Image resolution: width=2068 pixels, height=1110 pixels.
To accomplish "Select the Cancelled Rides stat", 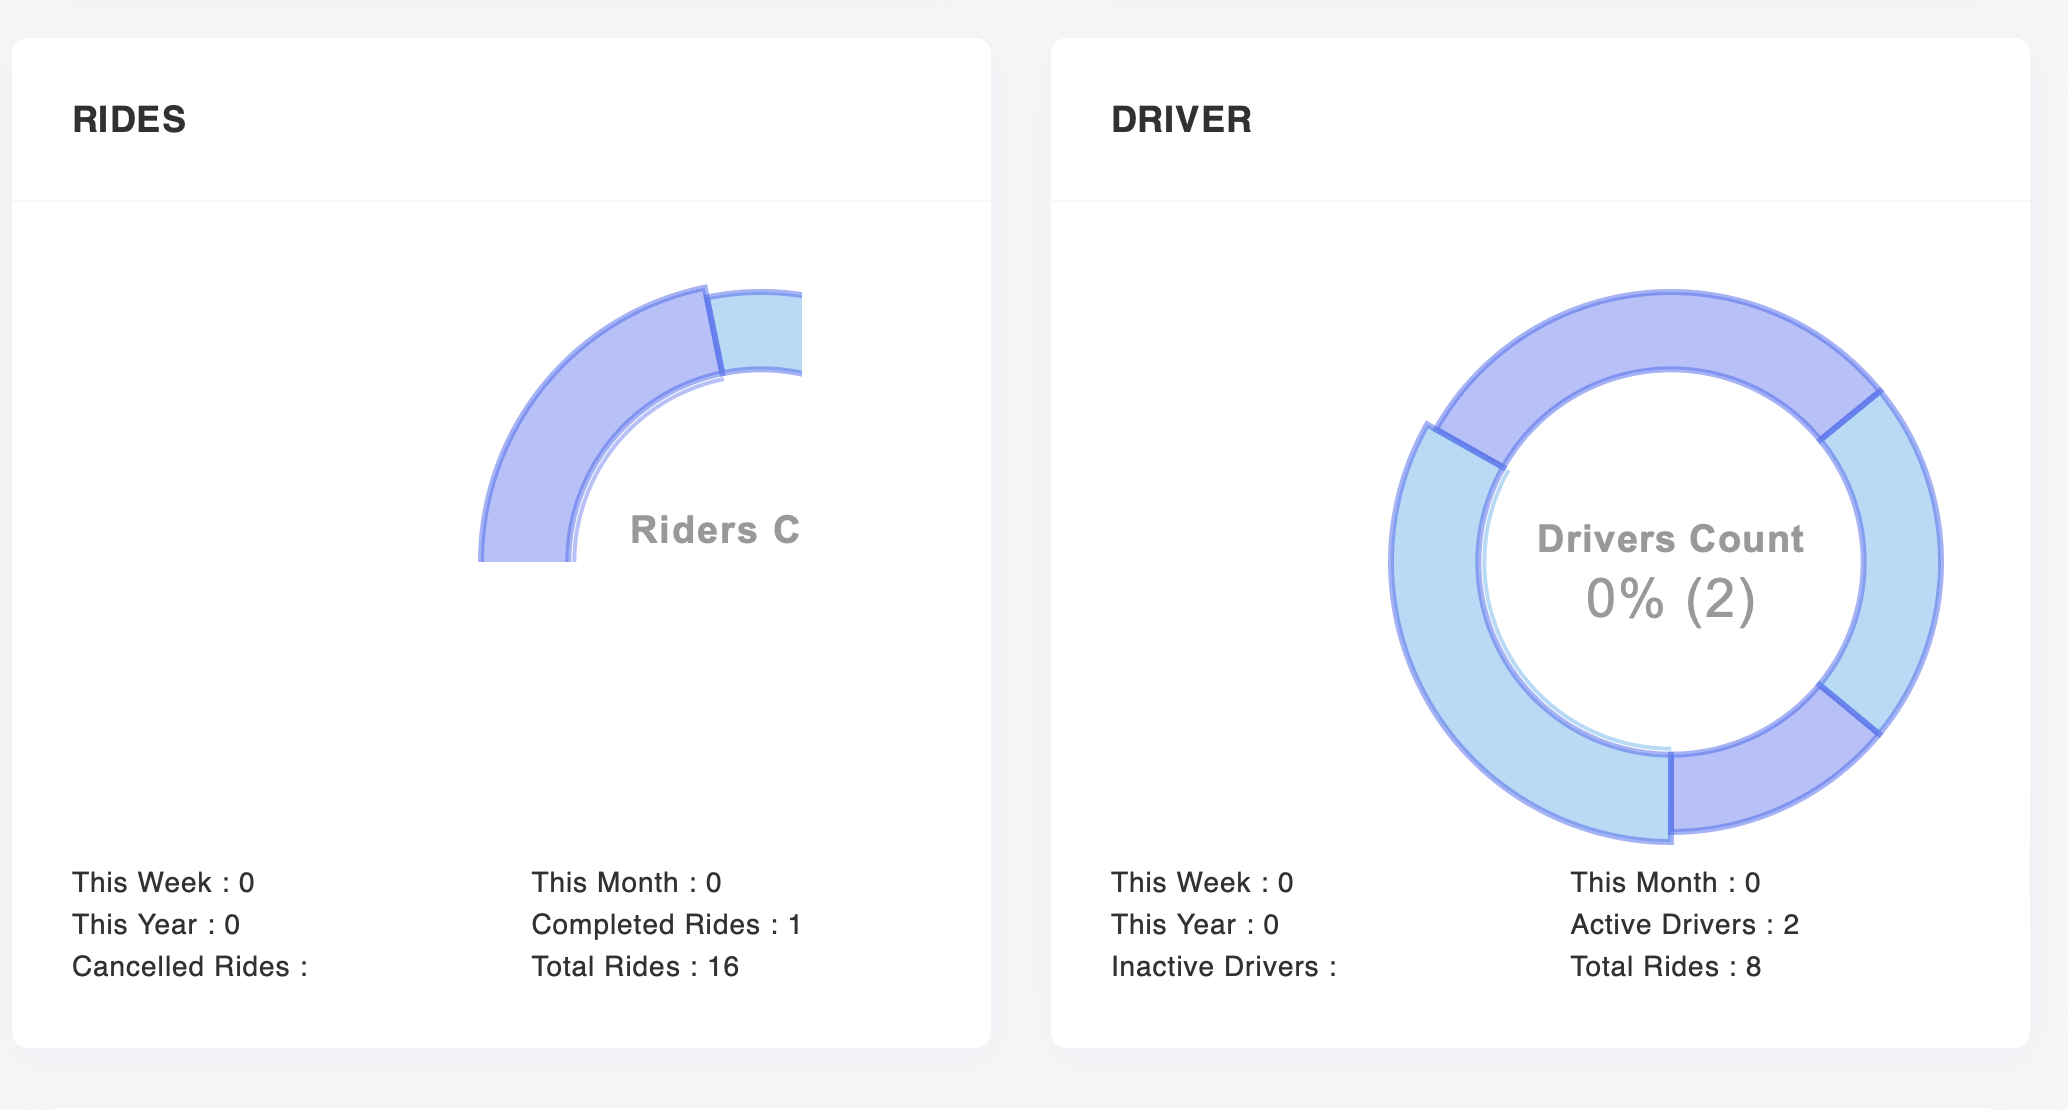I will (x=190, y=967).
